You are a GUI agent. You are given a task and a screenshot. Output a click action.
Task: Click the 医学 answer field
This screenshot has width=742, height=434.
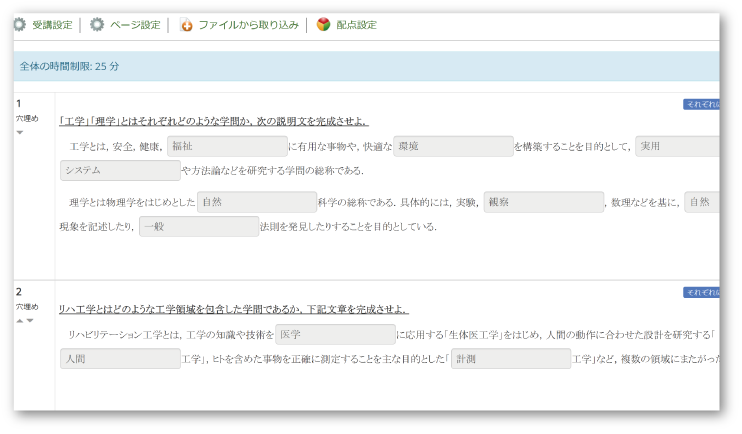coord(336,335)
